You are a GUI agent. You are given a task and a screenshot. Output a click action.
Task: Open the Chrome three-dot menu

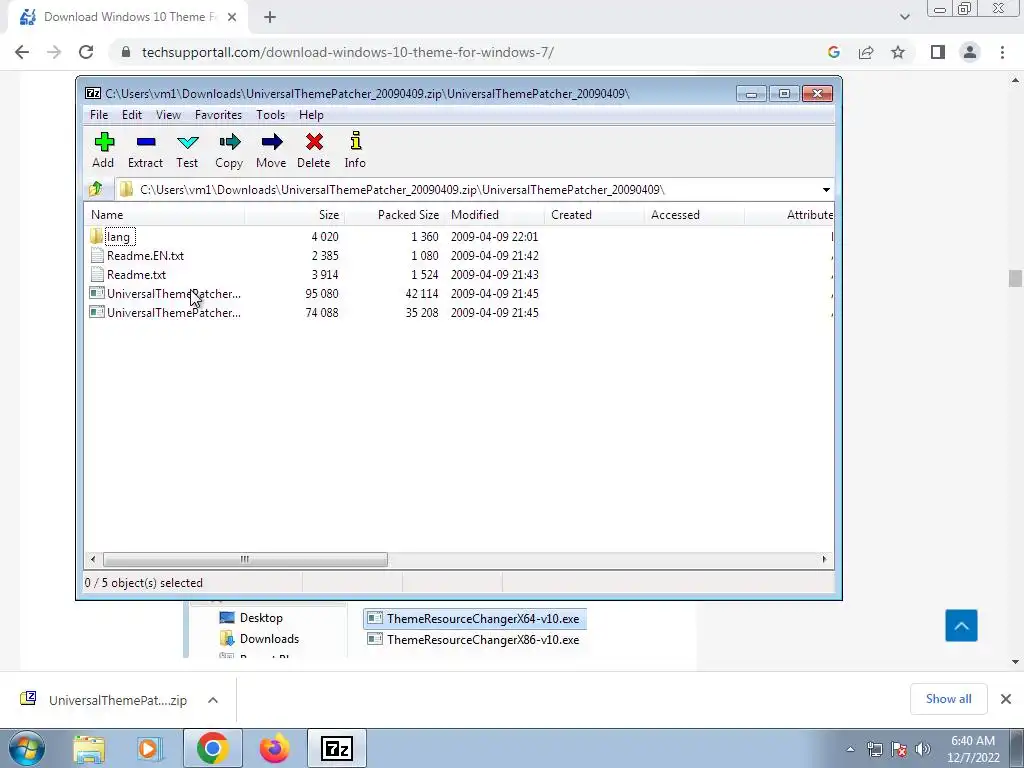(x=1002, y=52)
